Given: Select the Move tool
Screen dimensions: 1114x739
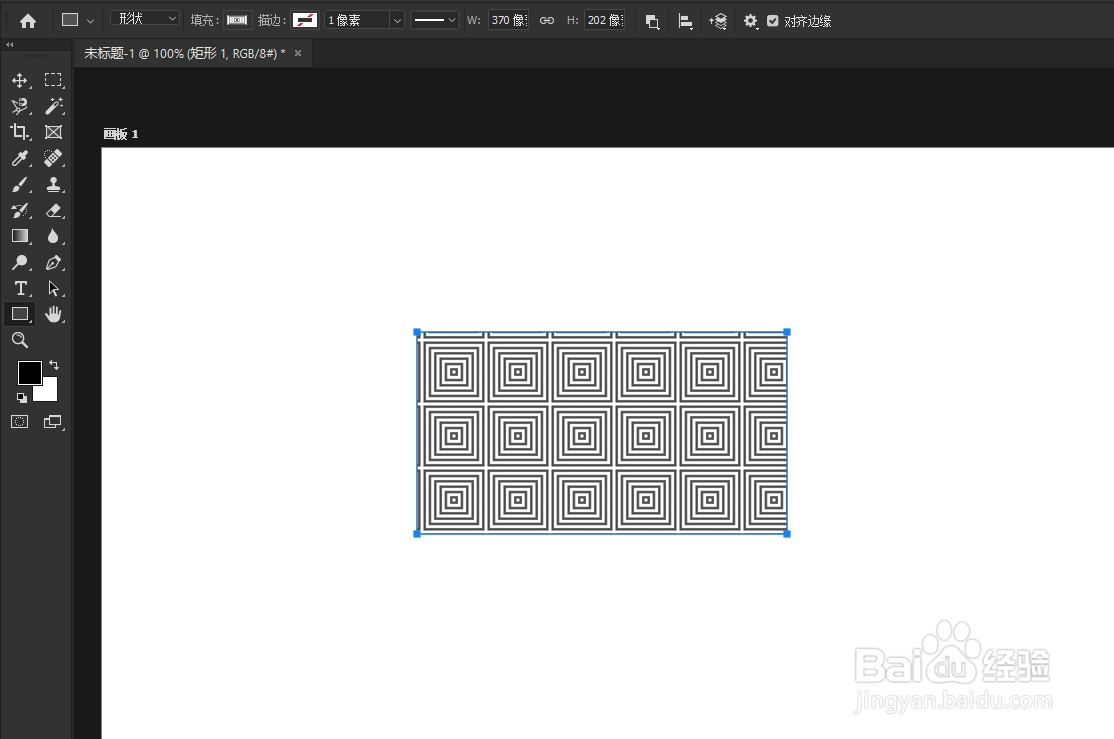Looking at the screenshot, I should [x=20, y=80].
